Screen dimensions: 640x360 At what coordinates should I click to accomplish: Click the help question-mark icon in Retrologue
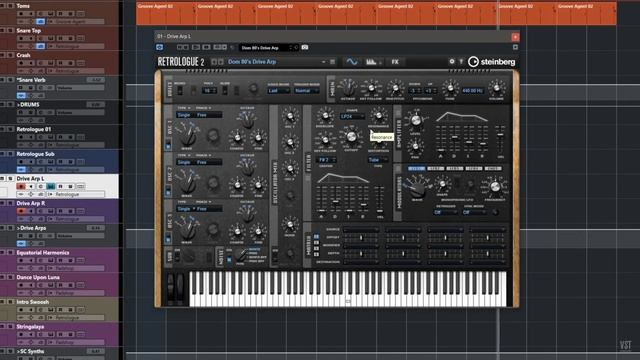(461, 62)
